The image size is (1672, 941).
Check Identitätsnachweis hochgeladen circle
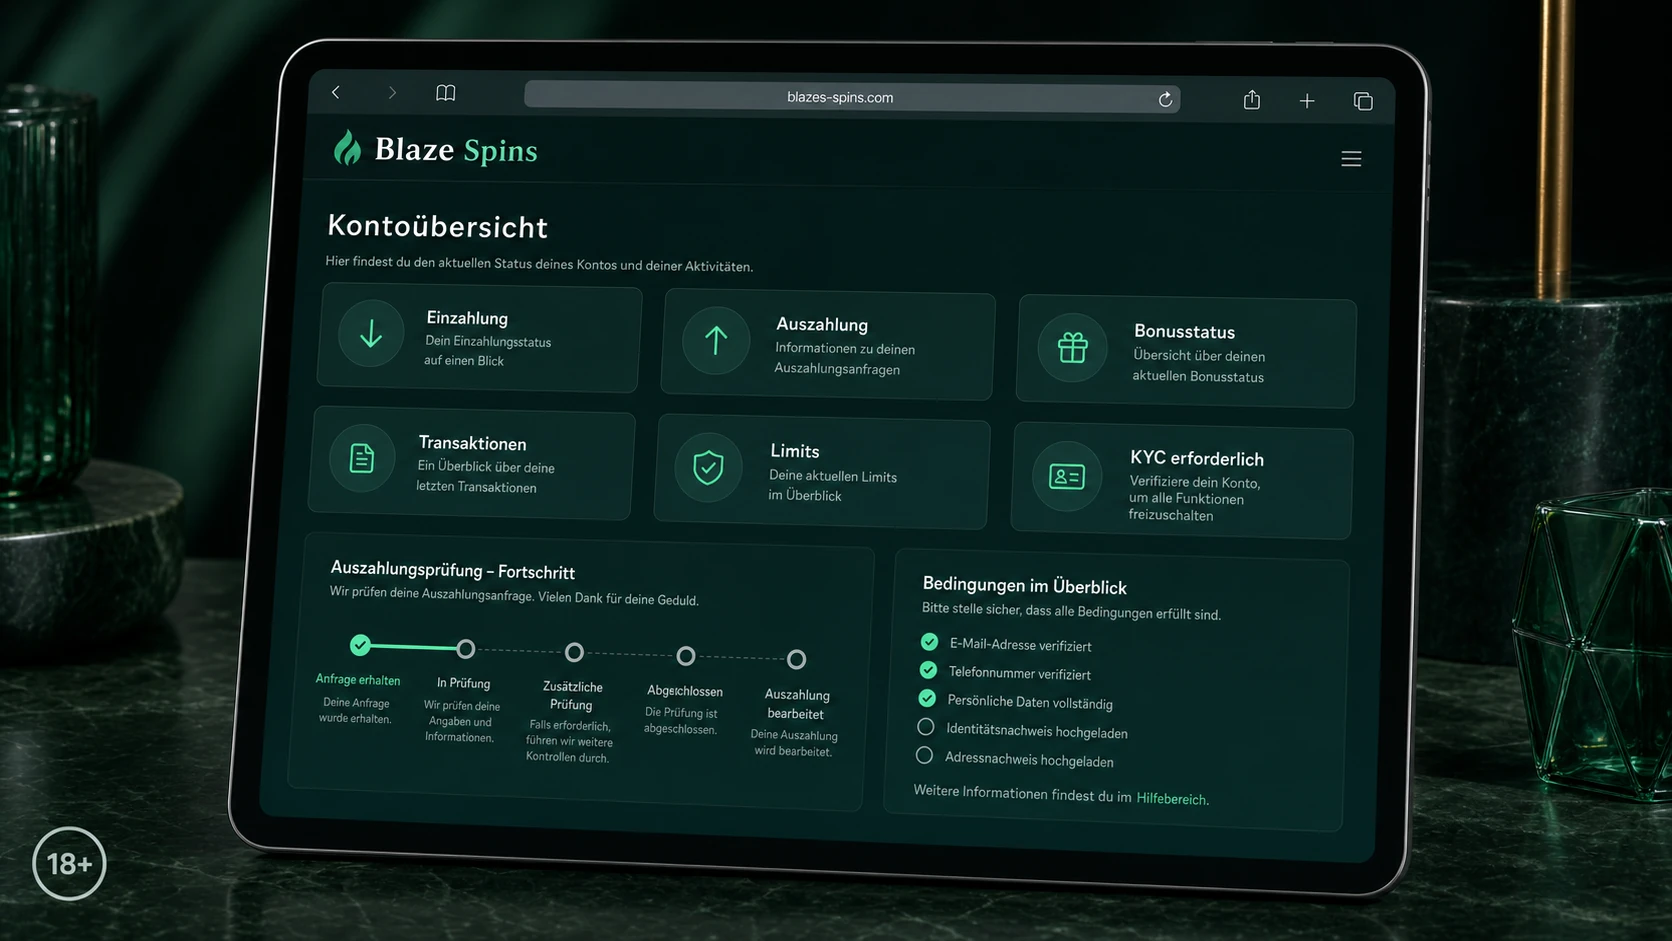point(926,727)
